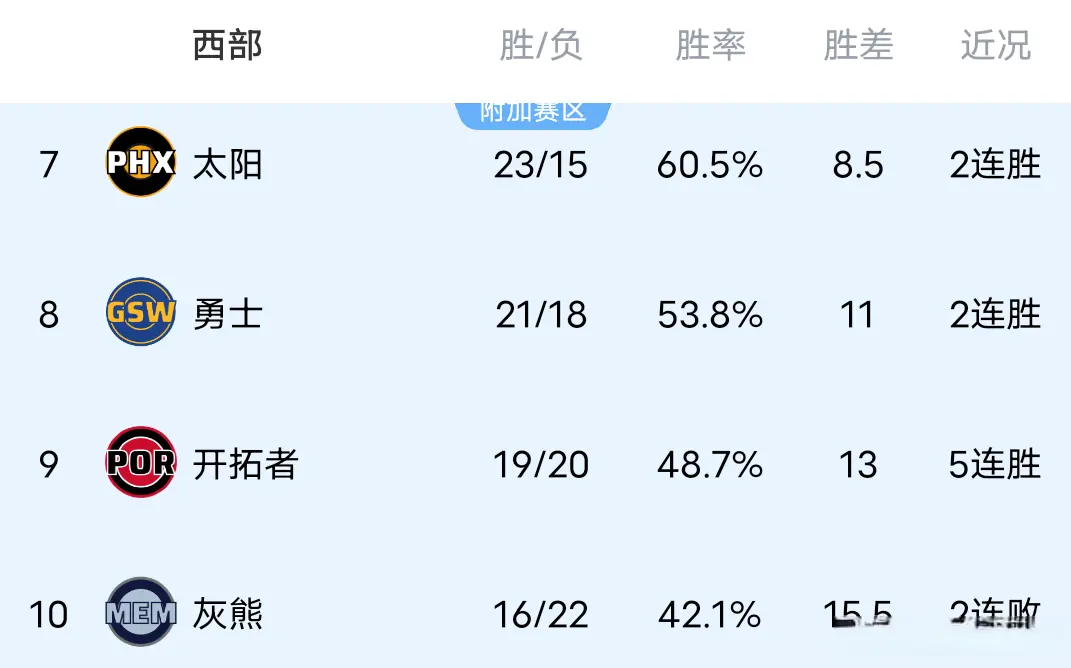The height and width of the screenshot is (668, 1071).
Task: Open the 勇士 team name
Action: [x=228, y=314]
